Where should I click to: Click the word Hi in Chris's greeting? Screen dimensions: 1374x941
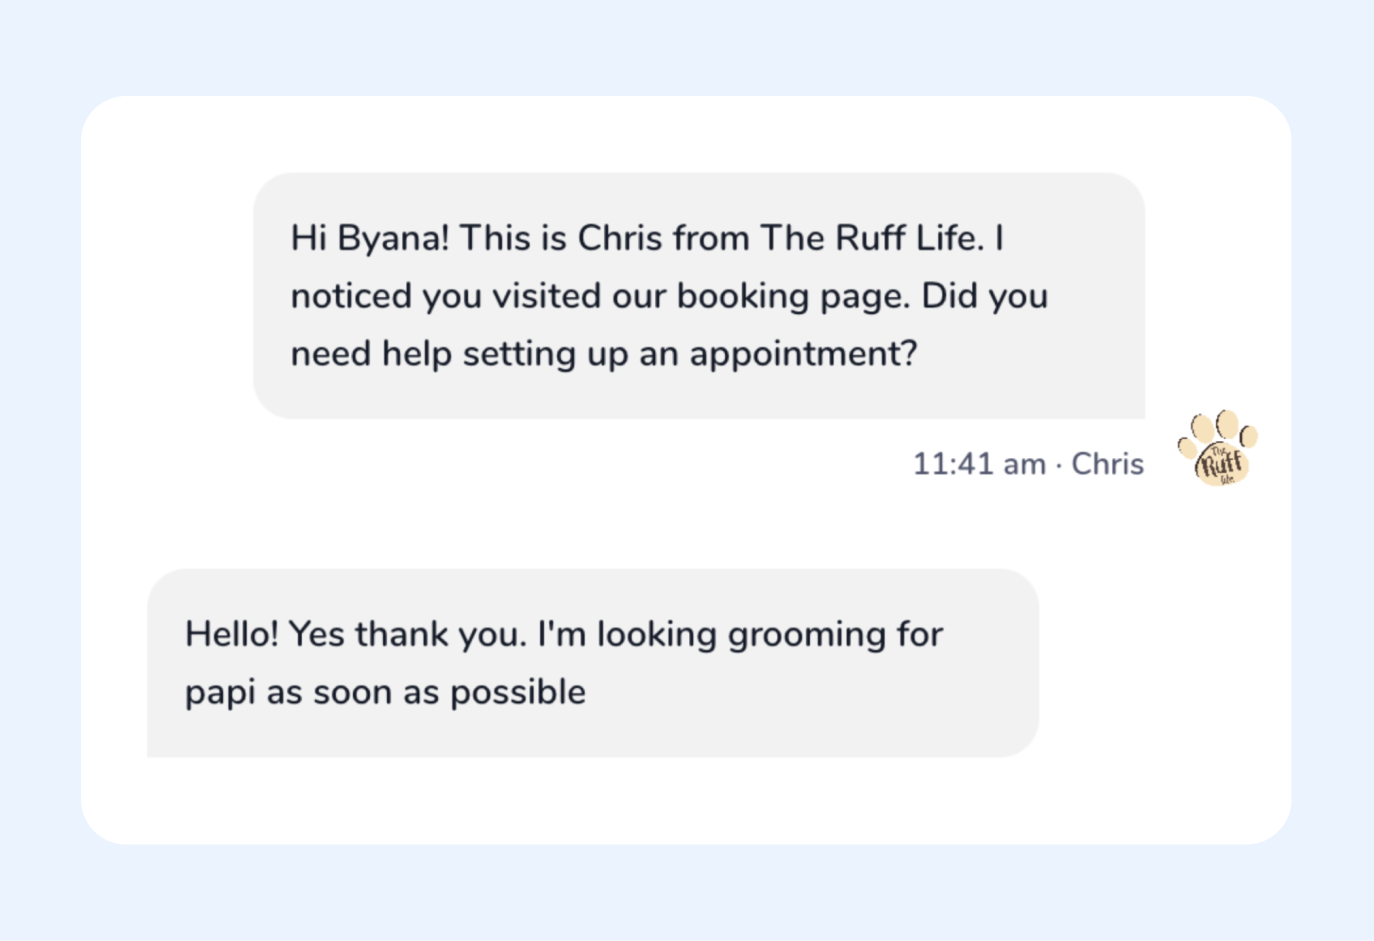(x=309, y=238)
